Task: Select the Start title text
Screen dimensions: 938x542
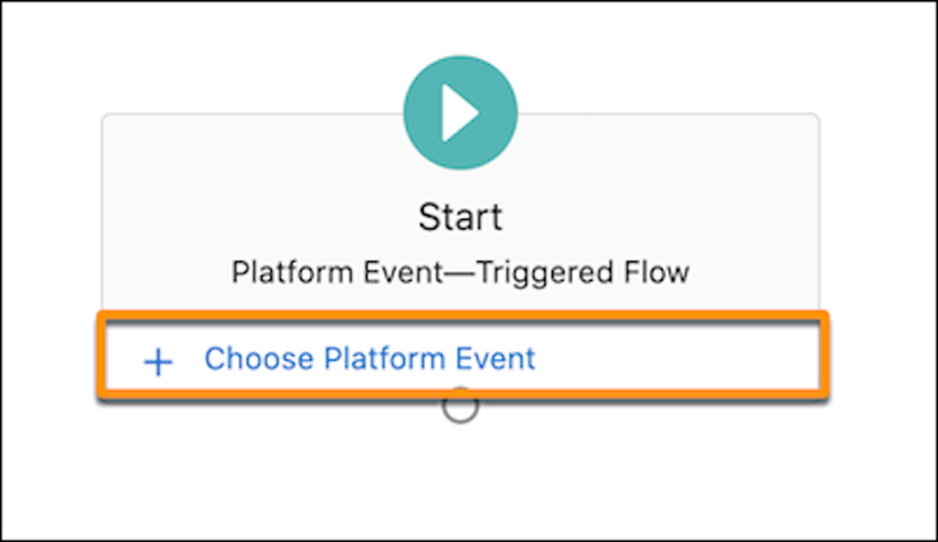Action: [460, 217]
